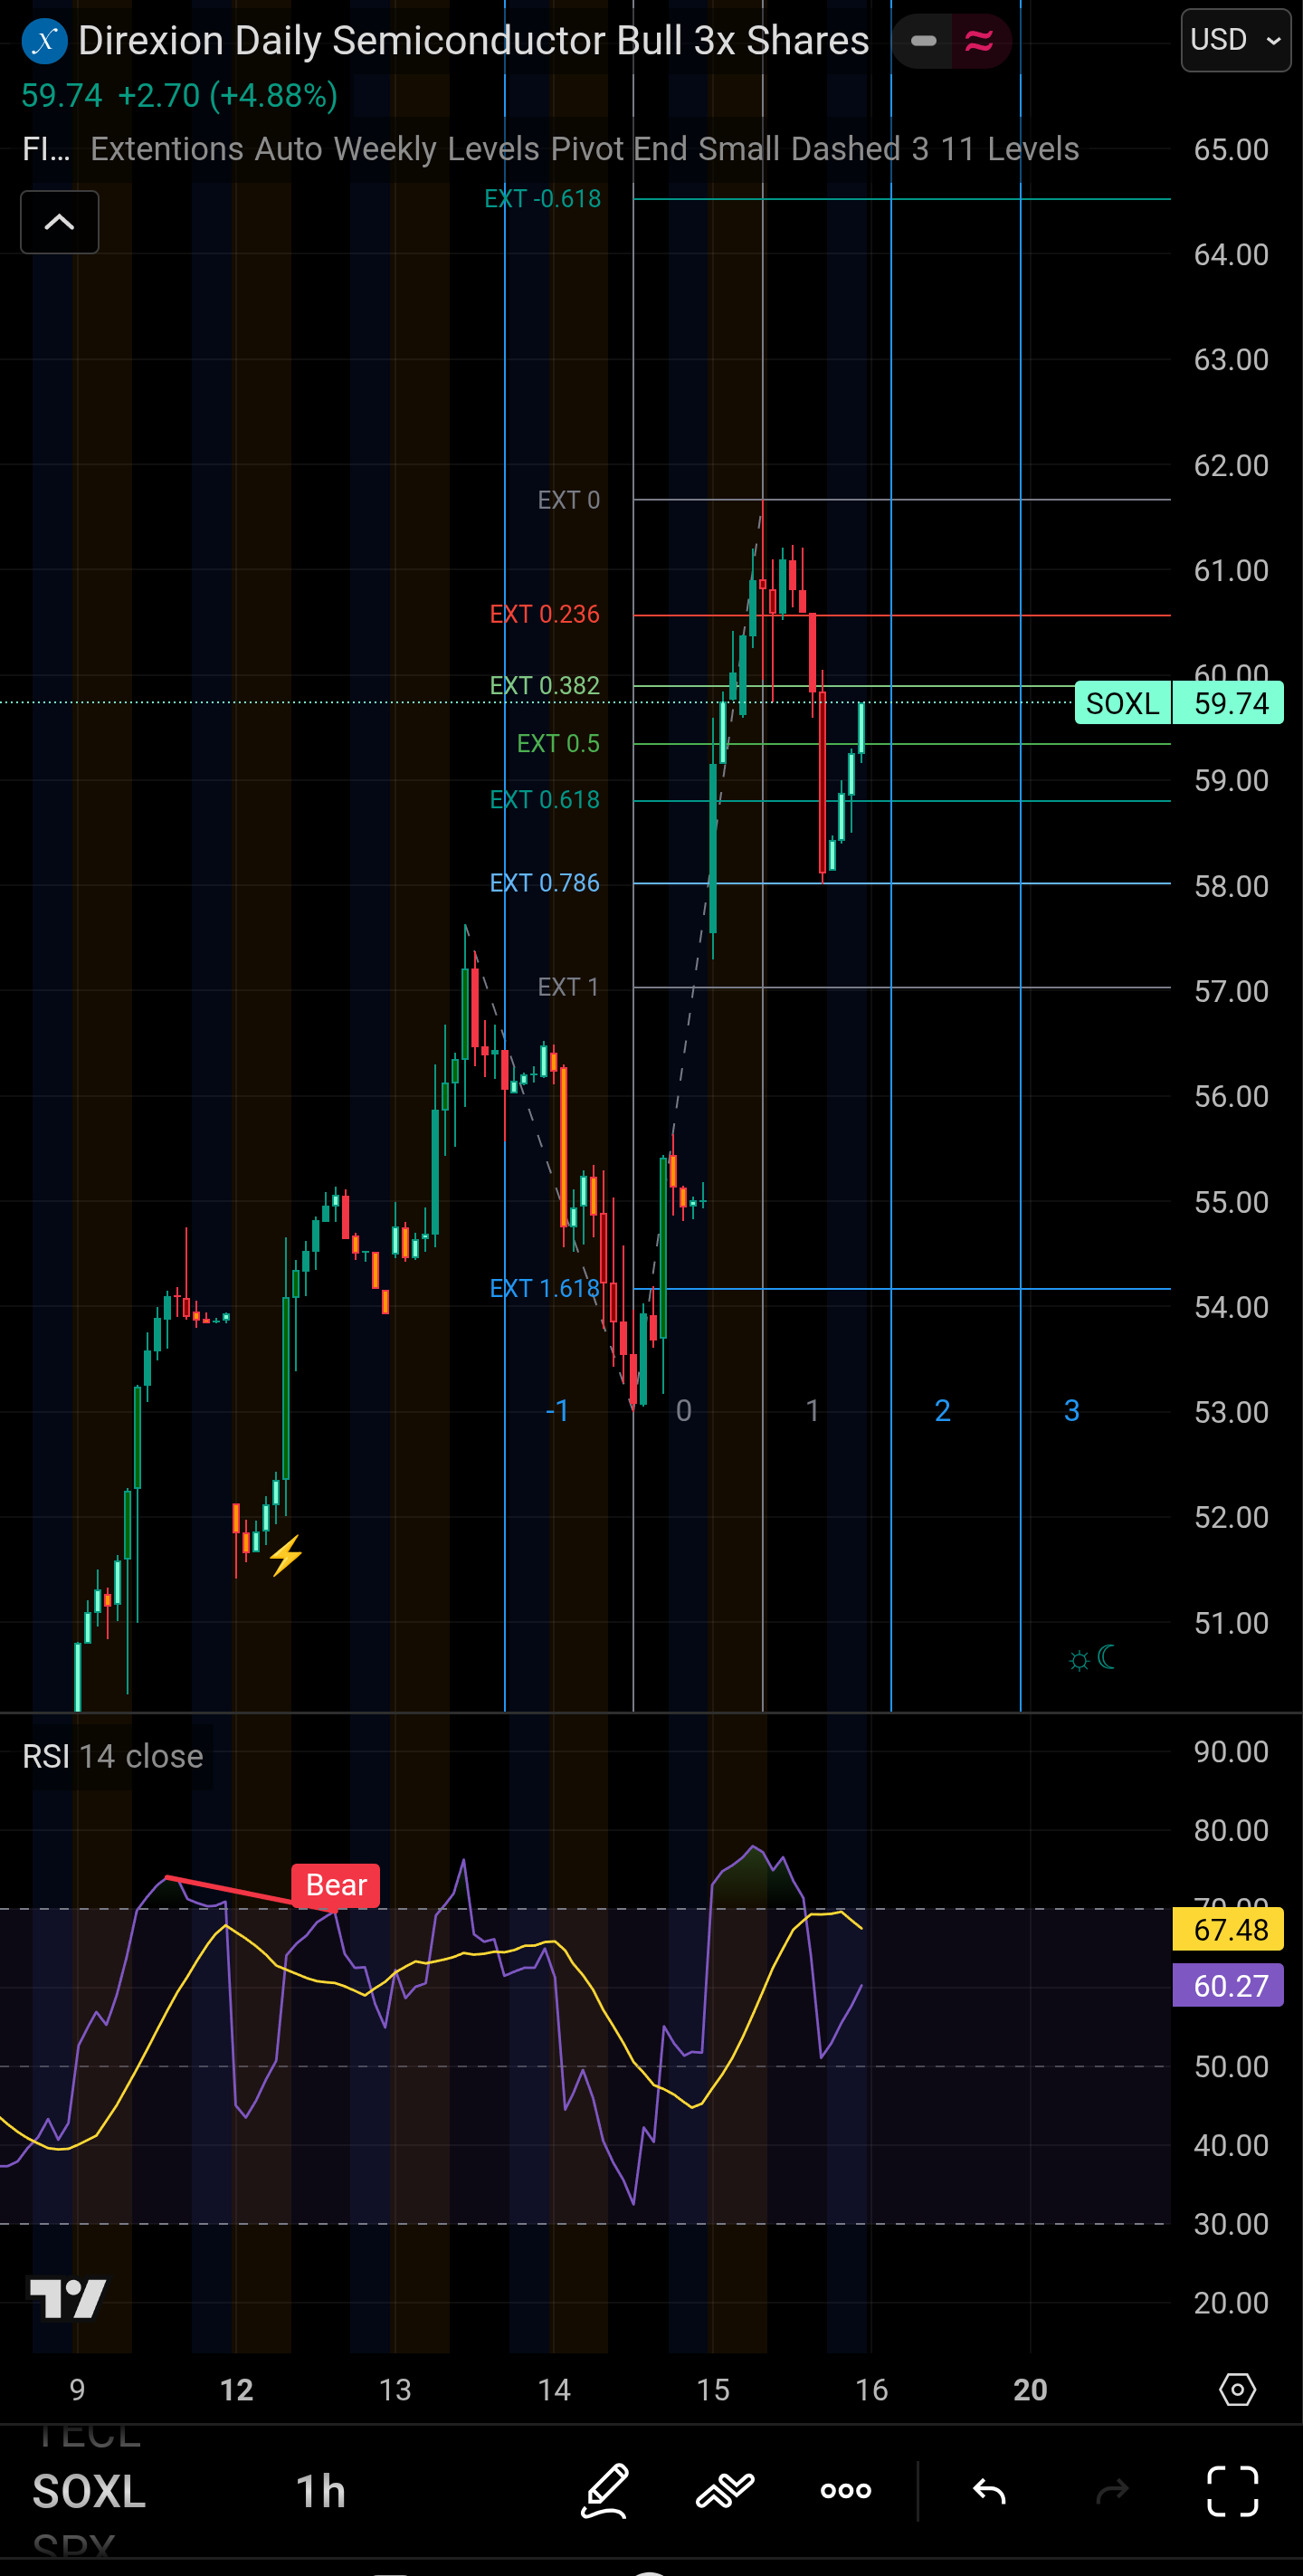1303x2576 pixels.
Task: Tap the orange lightning bolt marker
Action: point(285,1555)
